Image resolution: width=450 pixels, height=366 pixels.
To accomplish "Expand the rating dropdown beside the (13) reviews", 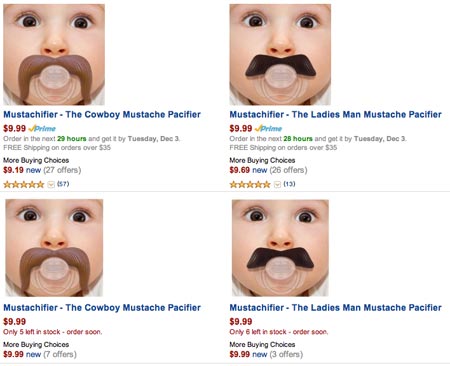I will click(277, 184).
